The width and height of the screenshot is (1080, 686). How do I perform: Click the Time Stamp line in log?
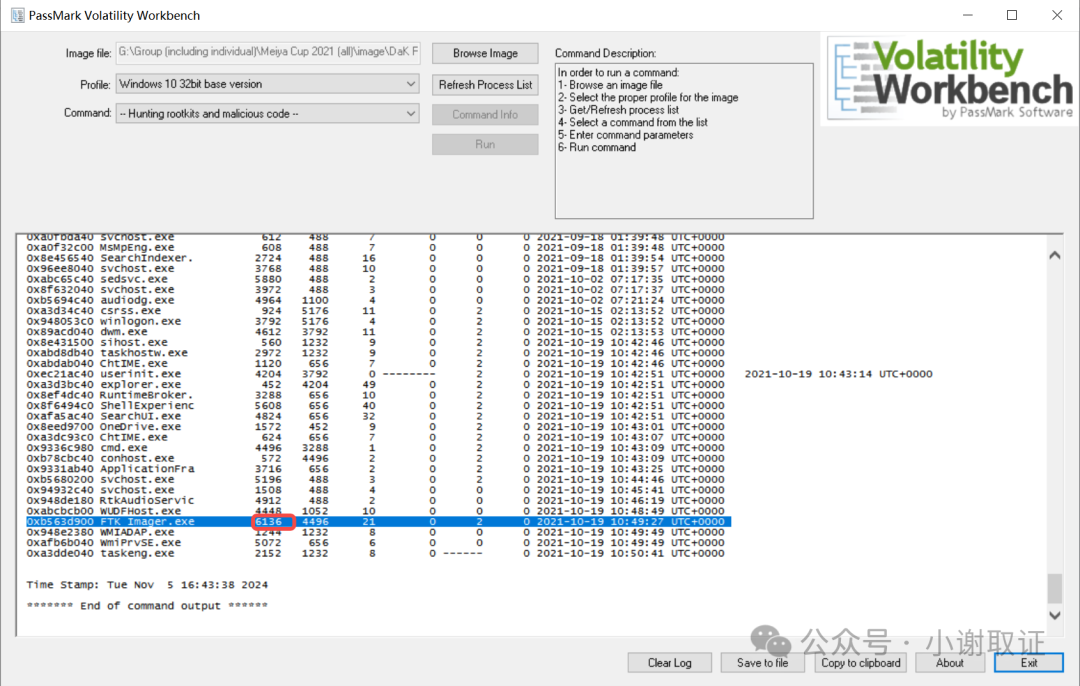pyautogui.click(x=147, y=585)
